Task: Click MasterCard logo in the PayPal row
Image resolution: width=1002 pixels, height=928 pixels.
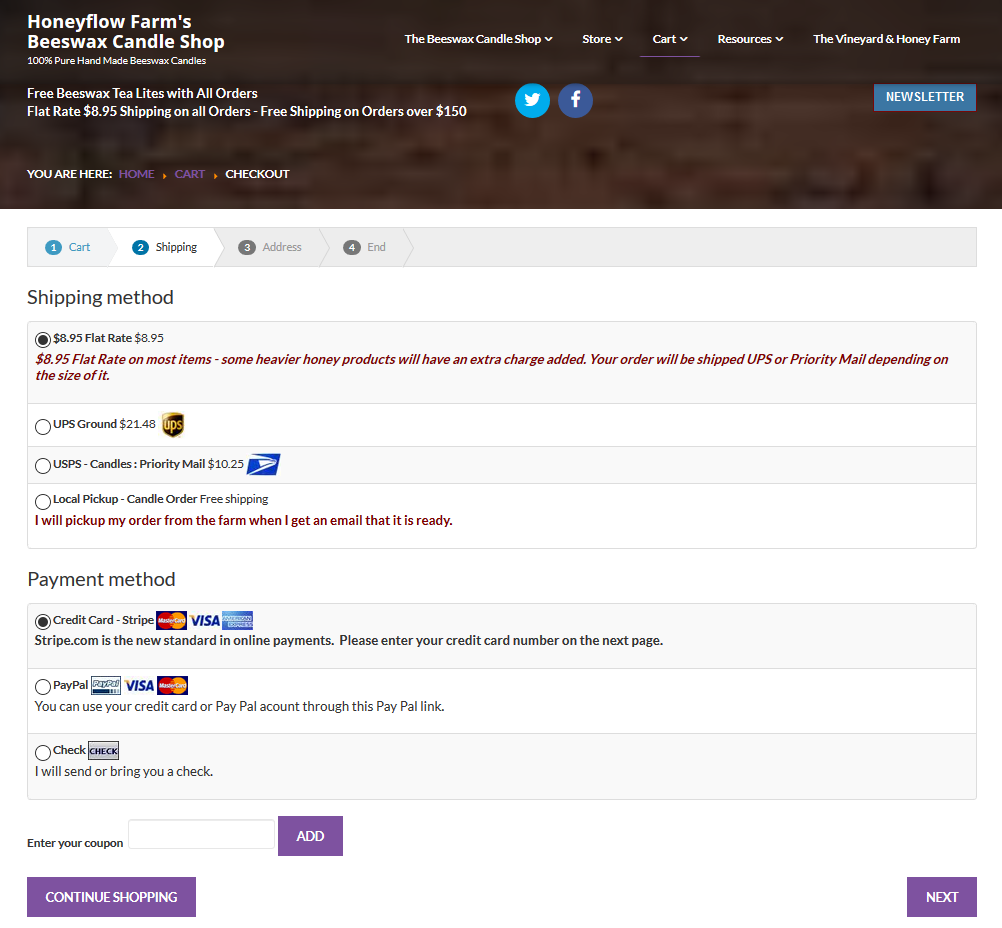Action: (173, 686)
